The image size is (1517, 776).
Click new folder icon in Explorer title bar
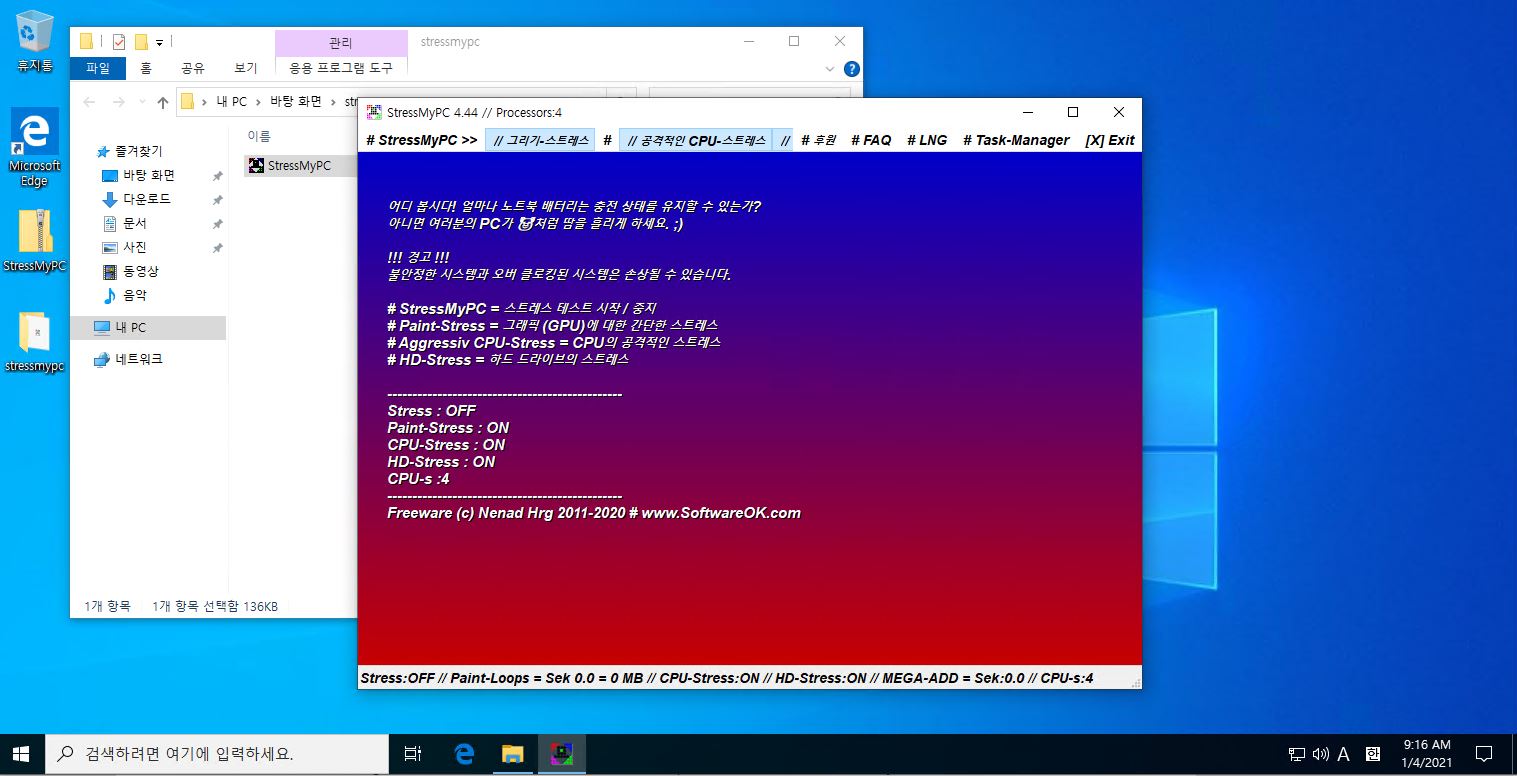pos(141,42)
